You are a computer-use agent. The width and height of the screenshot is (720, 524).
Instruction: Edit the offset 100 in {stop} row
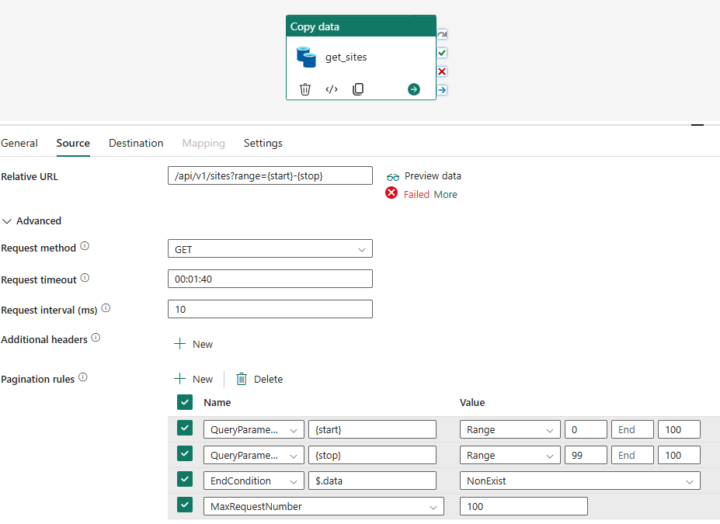click(x=679, y=456)
